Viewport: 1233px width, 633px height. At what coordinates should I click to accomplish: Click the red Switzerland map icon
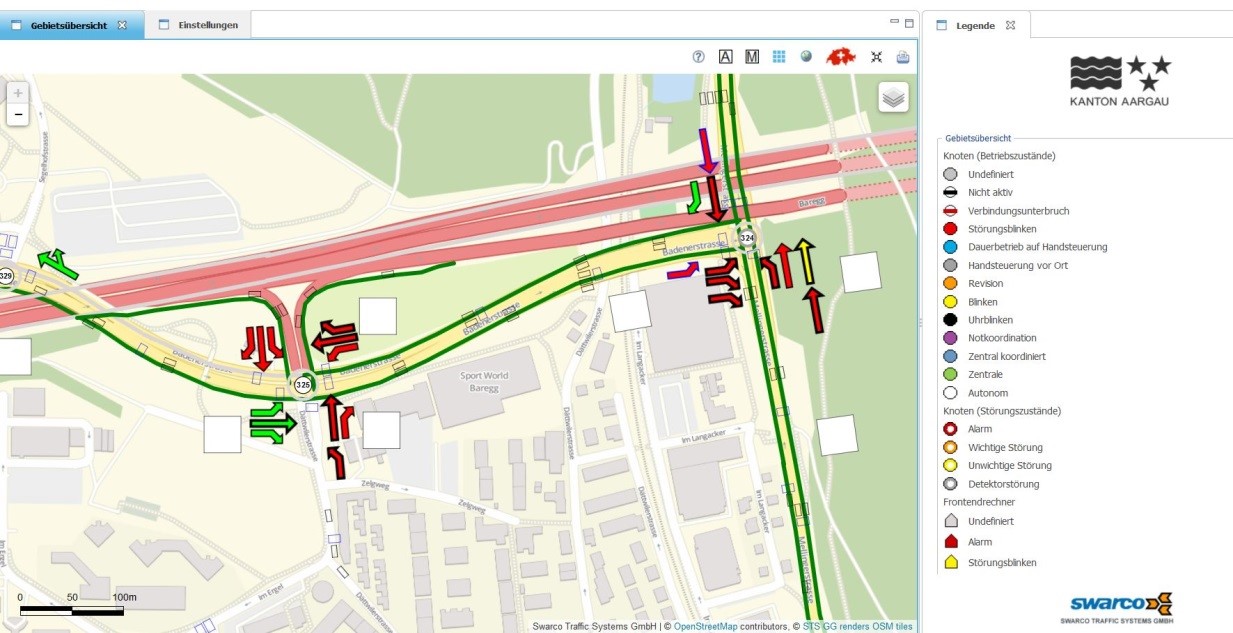(x=841, y=57)
